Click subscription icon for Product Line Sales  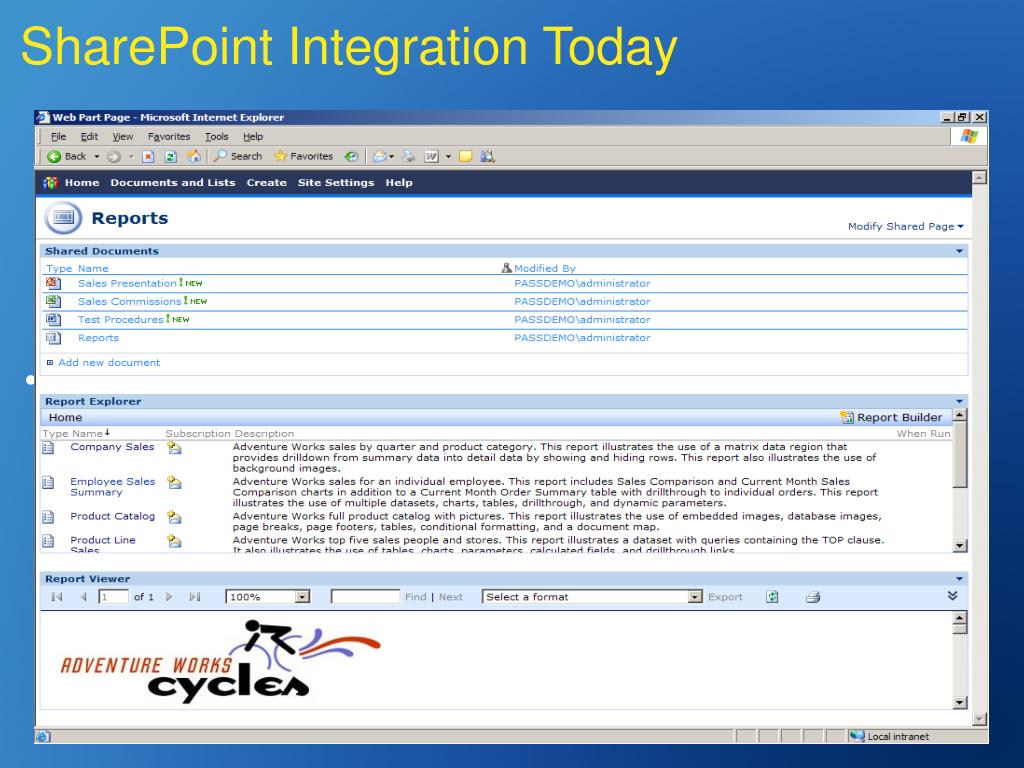click(174, 541)
